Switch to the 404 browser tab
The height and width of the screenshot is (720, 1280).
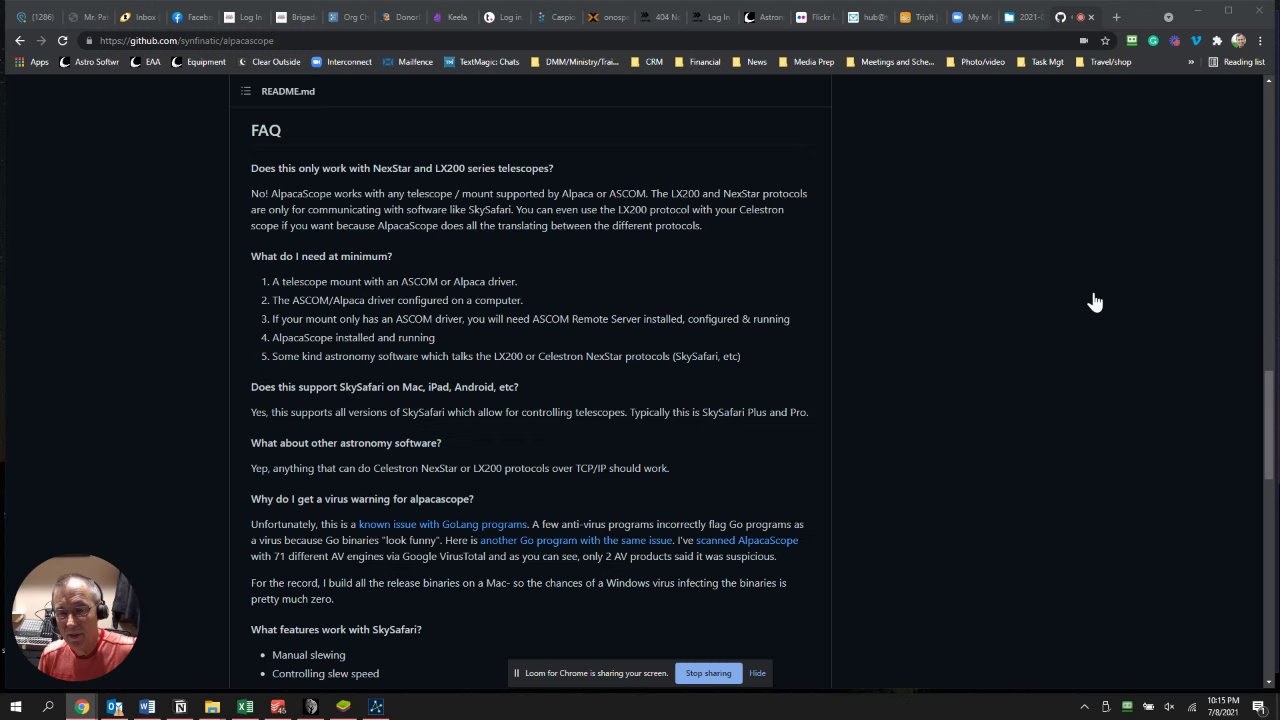tap(659, 17)
